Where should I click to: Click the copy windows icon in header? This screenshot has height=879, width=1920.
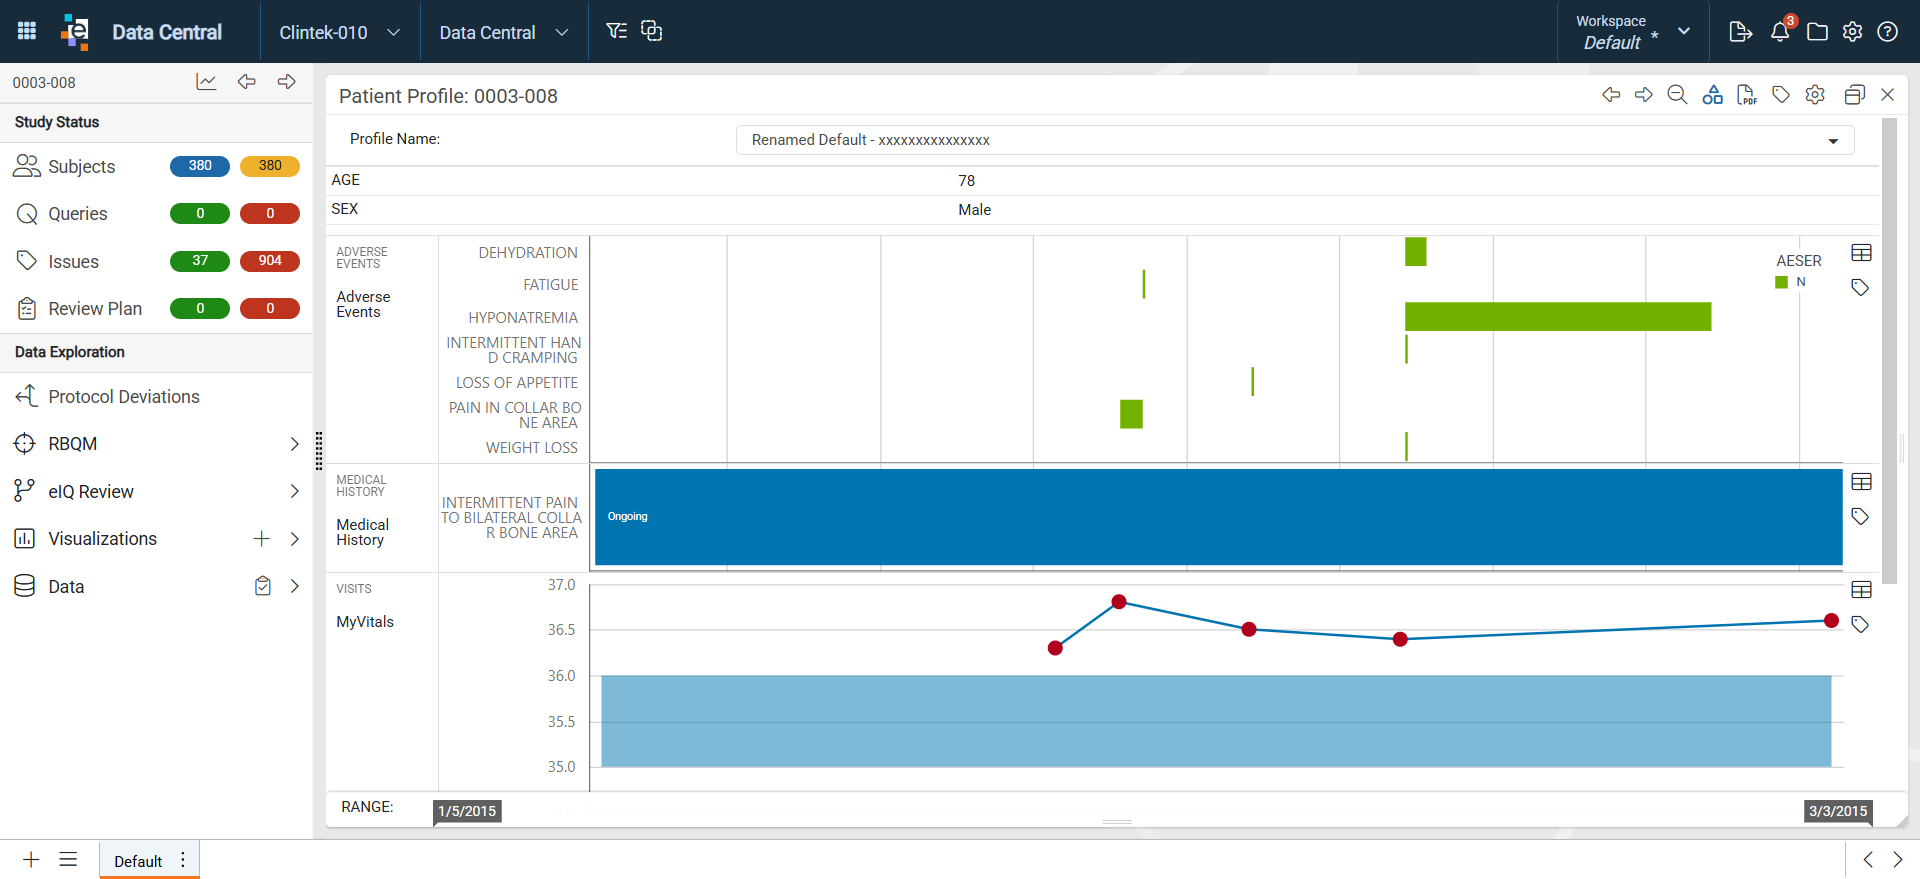pyautogui.click(x=652, y=31)
